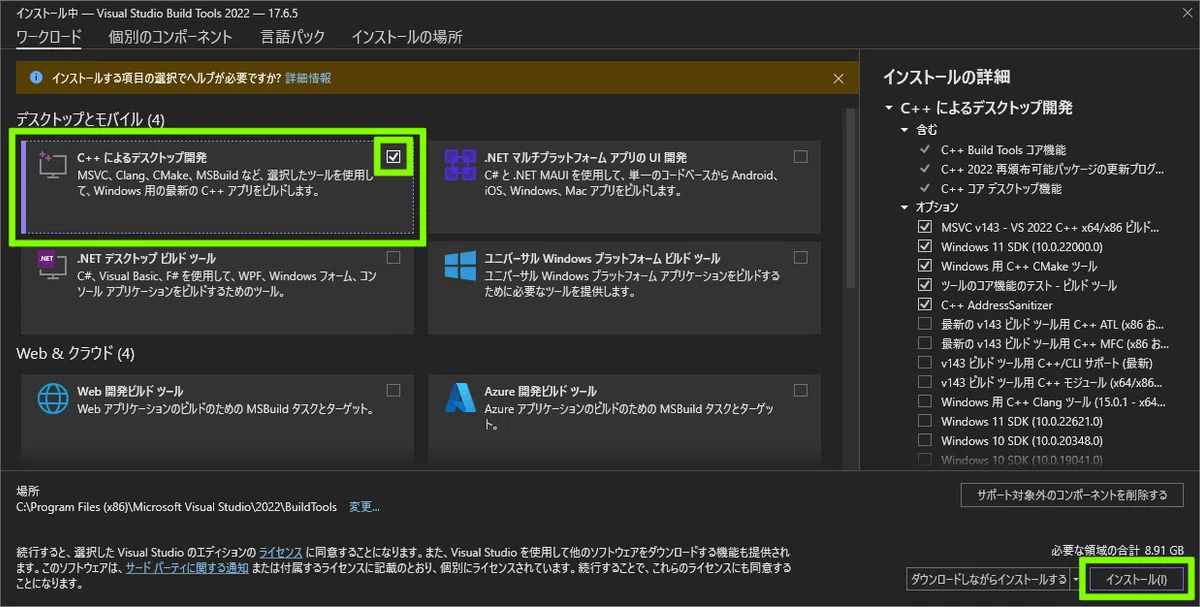Screen dimensions: 1200x607
Task: Open the ライセンス link
Action: 280,552
